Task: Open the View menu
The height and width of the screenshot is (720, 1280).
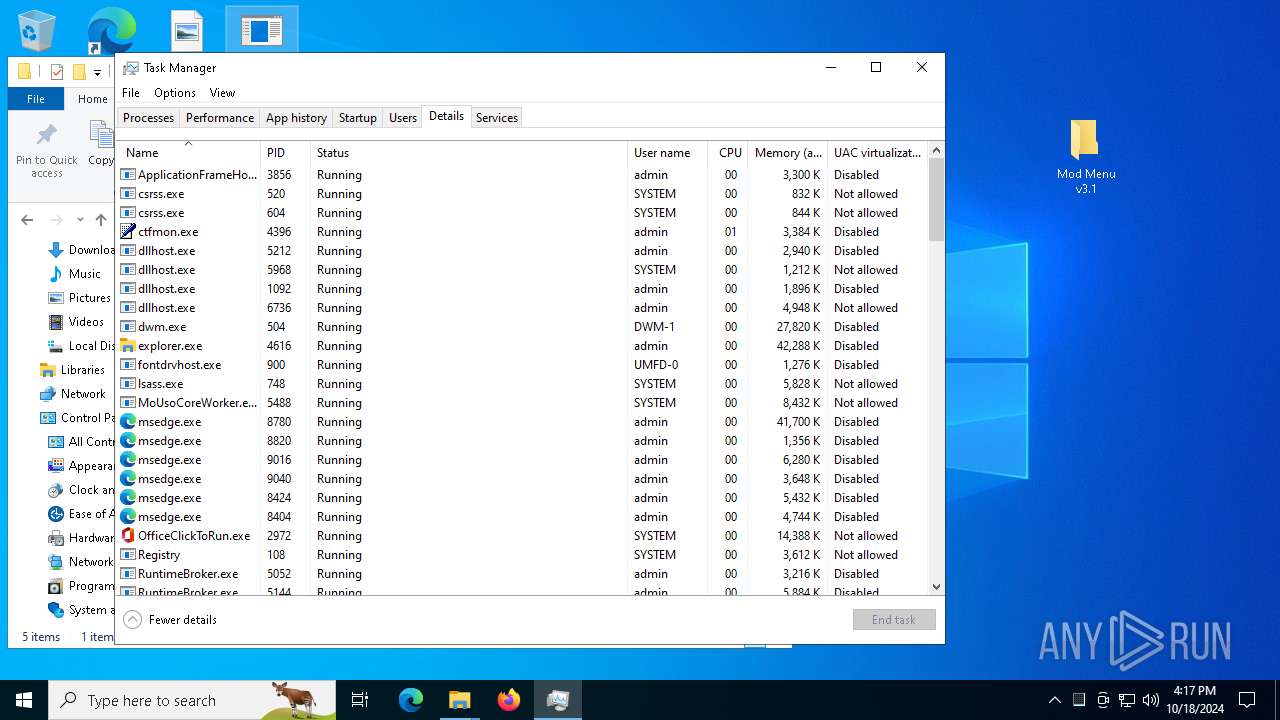Action: point(222,93)
